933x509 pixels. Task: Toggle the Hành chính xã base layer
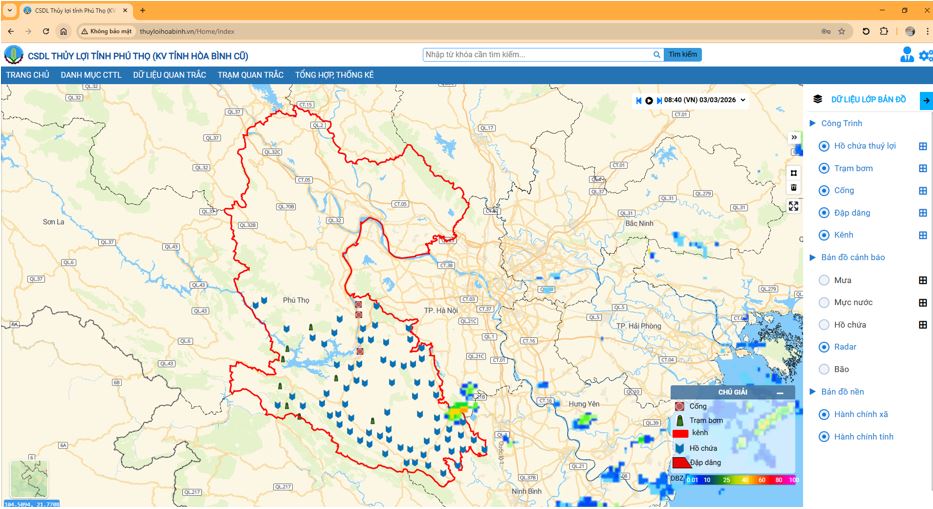pos(824,414)
